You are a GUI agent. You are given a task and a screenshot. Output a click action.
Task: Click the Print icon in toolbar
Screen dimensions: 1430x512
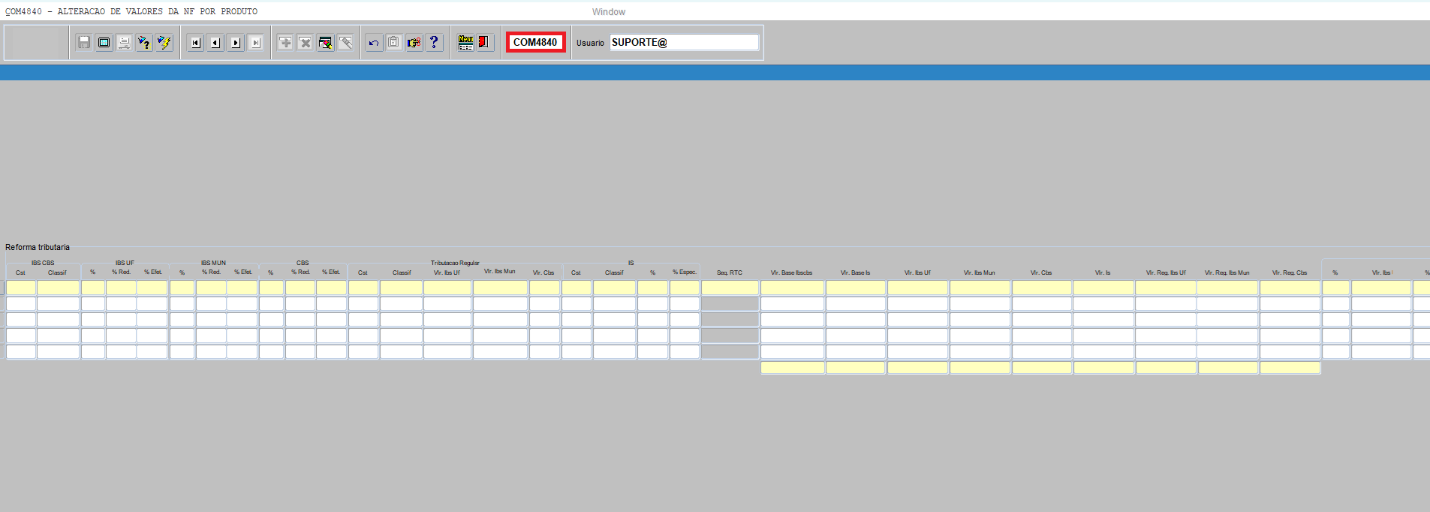coord(124,43)
